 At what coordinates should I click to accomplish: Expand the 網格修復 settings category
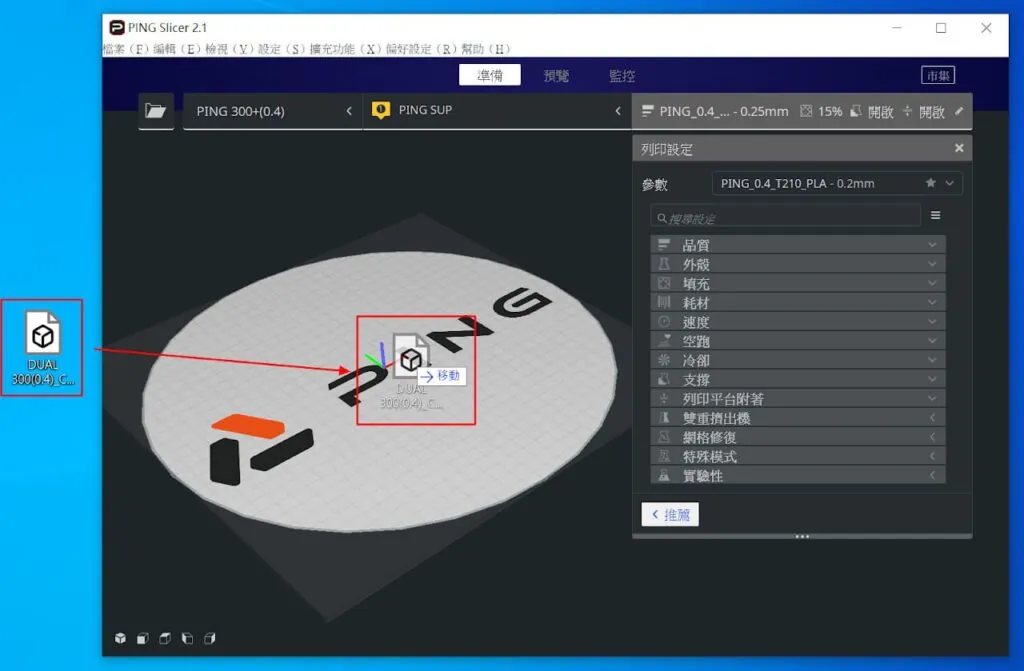click(x=798, y=437)
